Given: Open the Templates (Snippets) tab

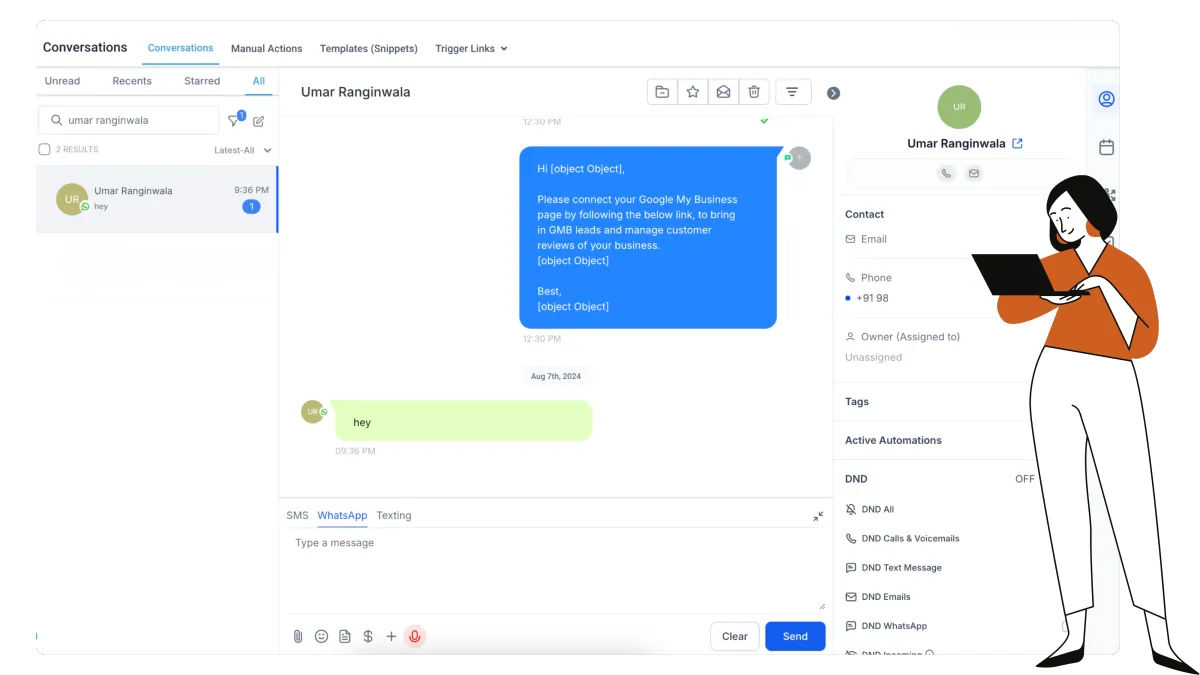Looking at the screenshot, I should click(x=369, y=48).
